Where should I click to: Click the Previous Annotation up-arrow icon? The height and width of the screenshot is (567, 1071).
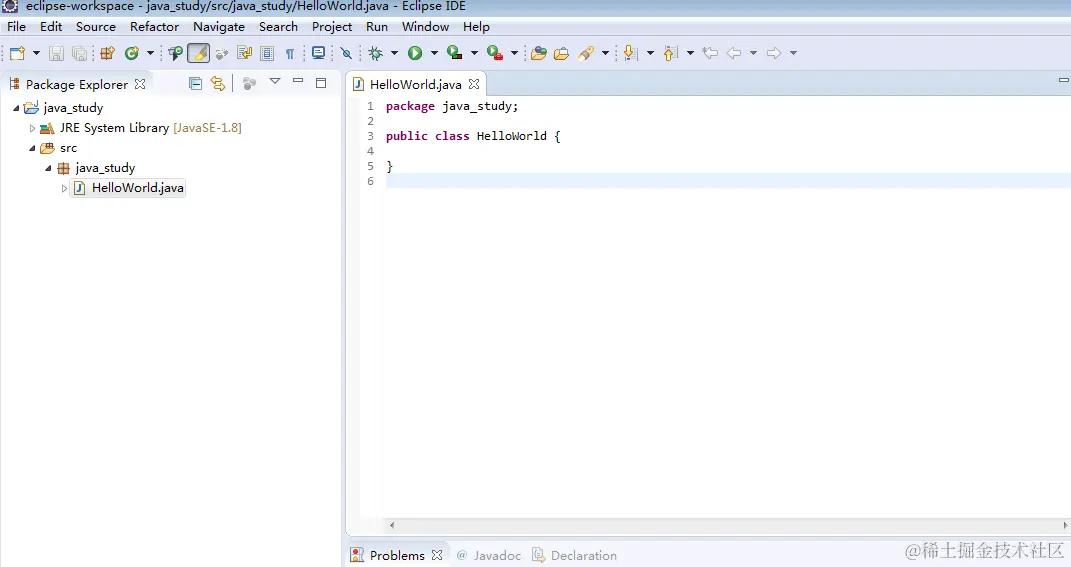(670, 53)
